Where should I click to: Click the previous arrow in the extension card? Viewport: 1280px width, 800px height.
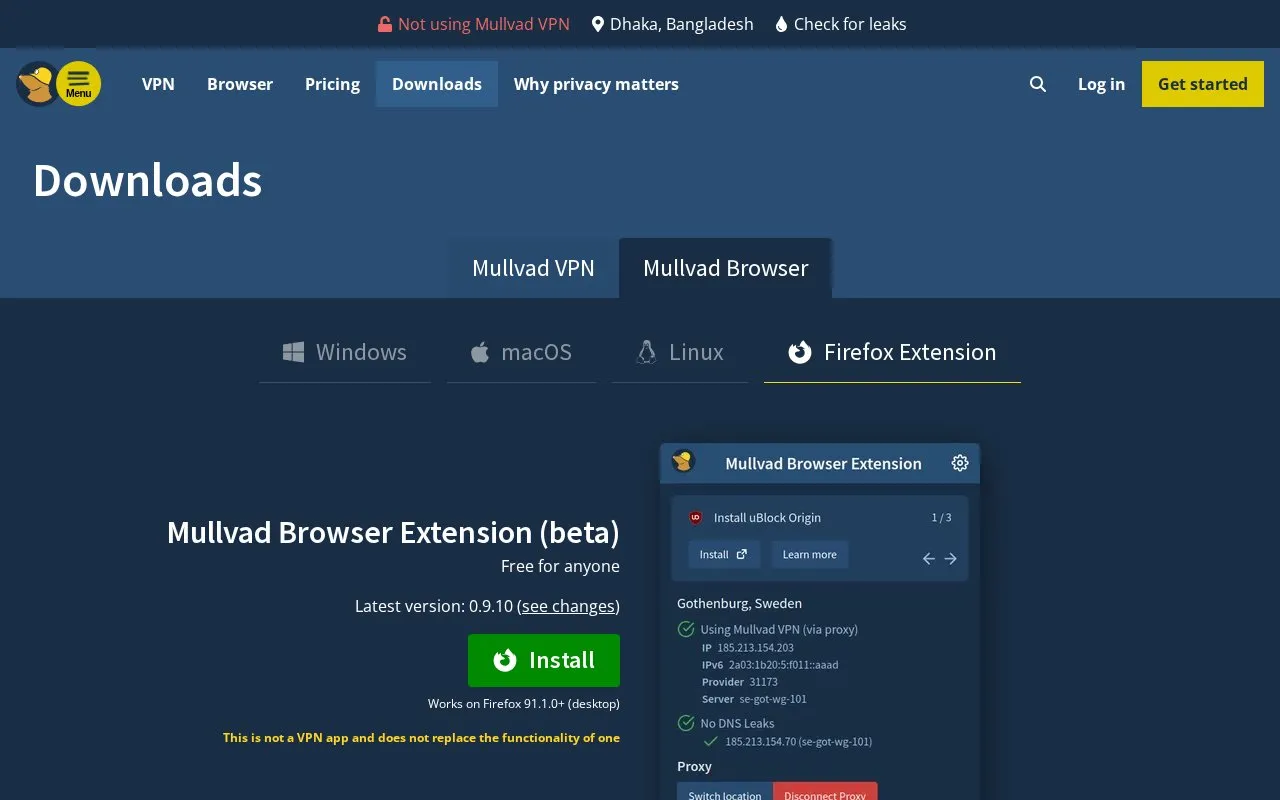tap(929, 559)
